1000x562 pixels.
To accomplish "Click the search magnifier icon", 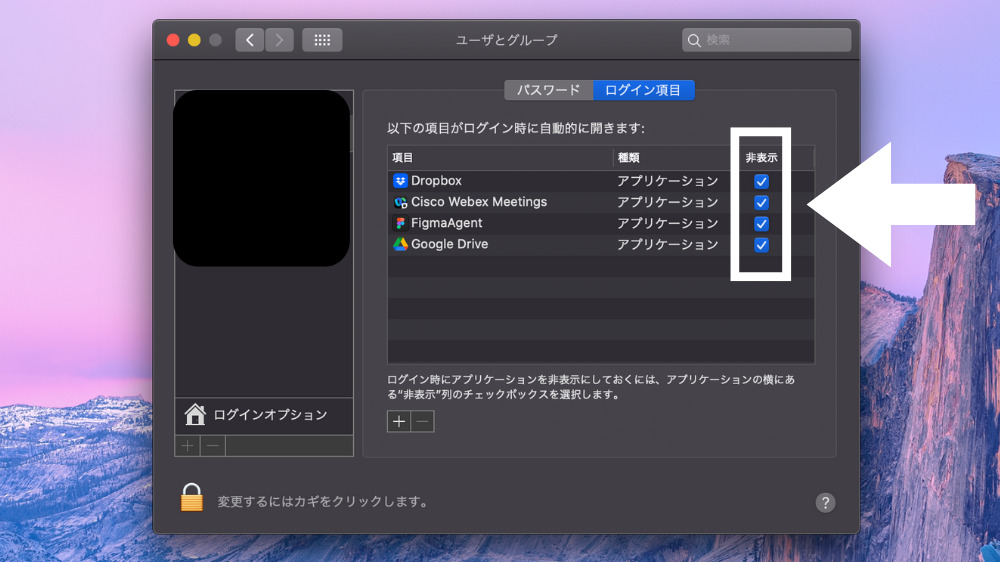I will (694, 40).
